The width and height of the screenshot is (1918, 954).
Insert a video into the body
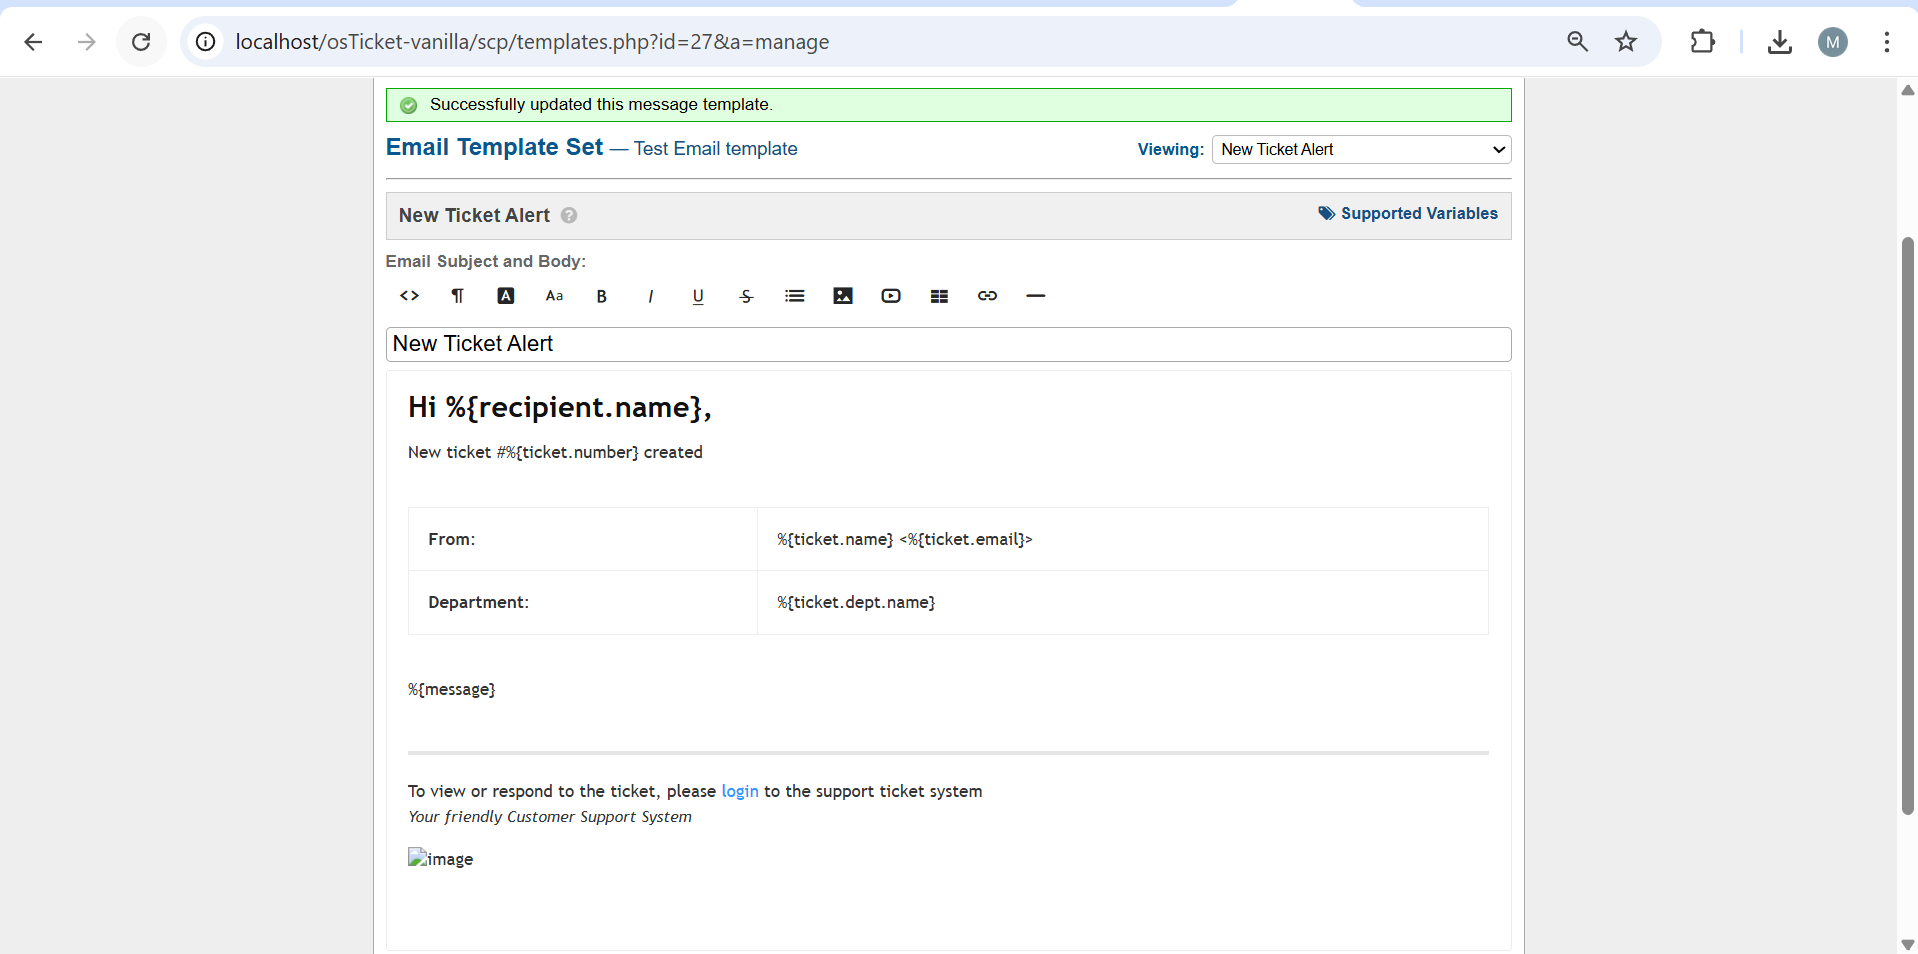pos(891,296)
